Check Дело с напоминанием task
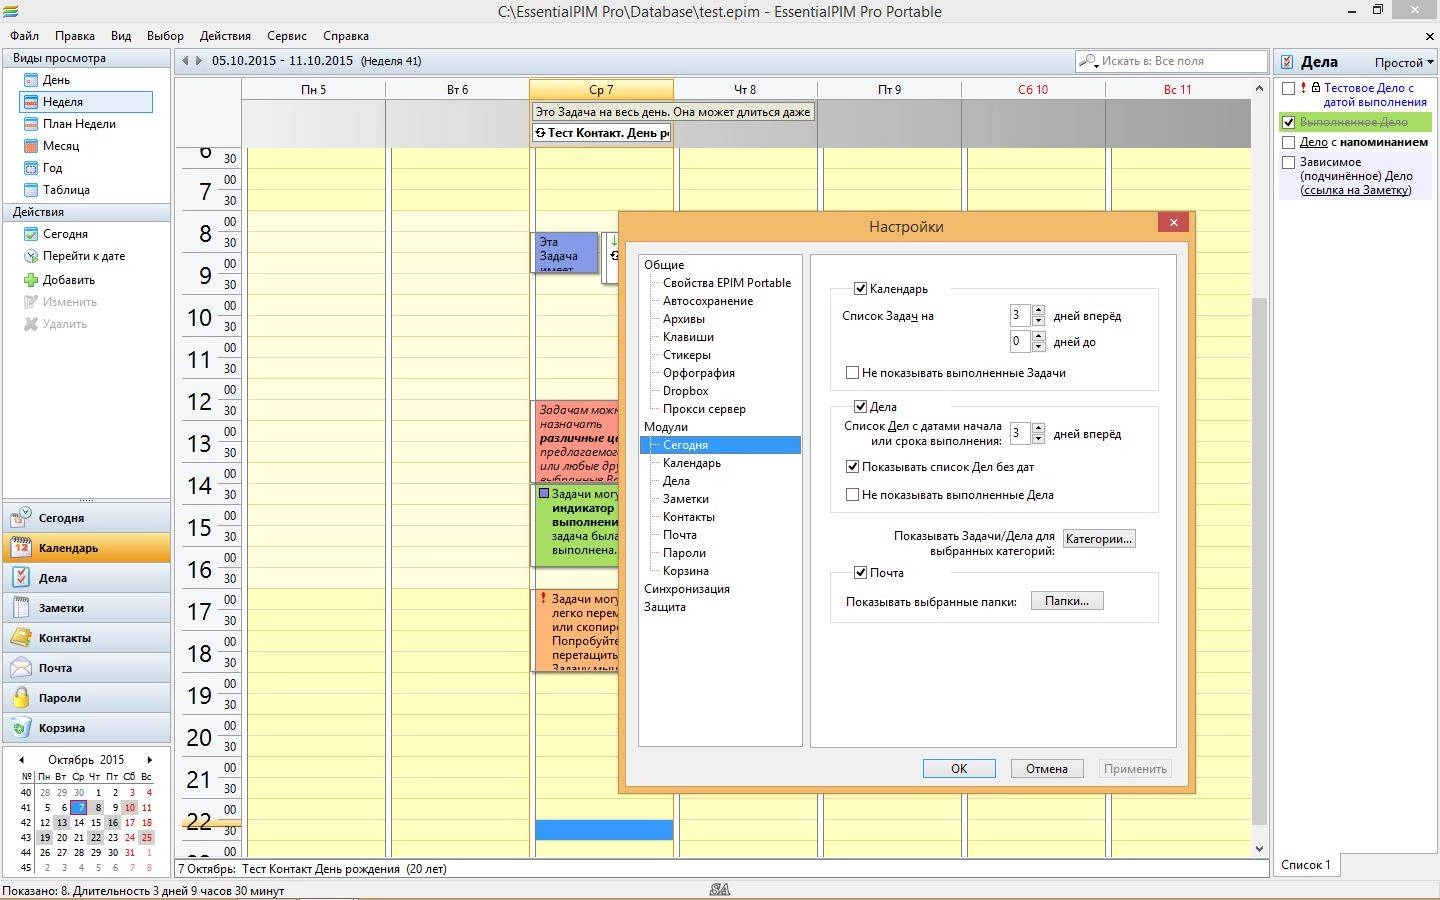The height and width of the screenshot is (900, 1440). 1288,142
